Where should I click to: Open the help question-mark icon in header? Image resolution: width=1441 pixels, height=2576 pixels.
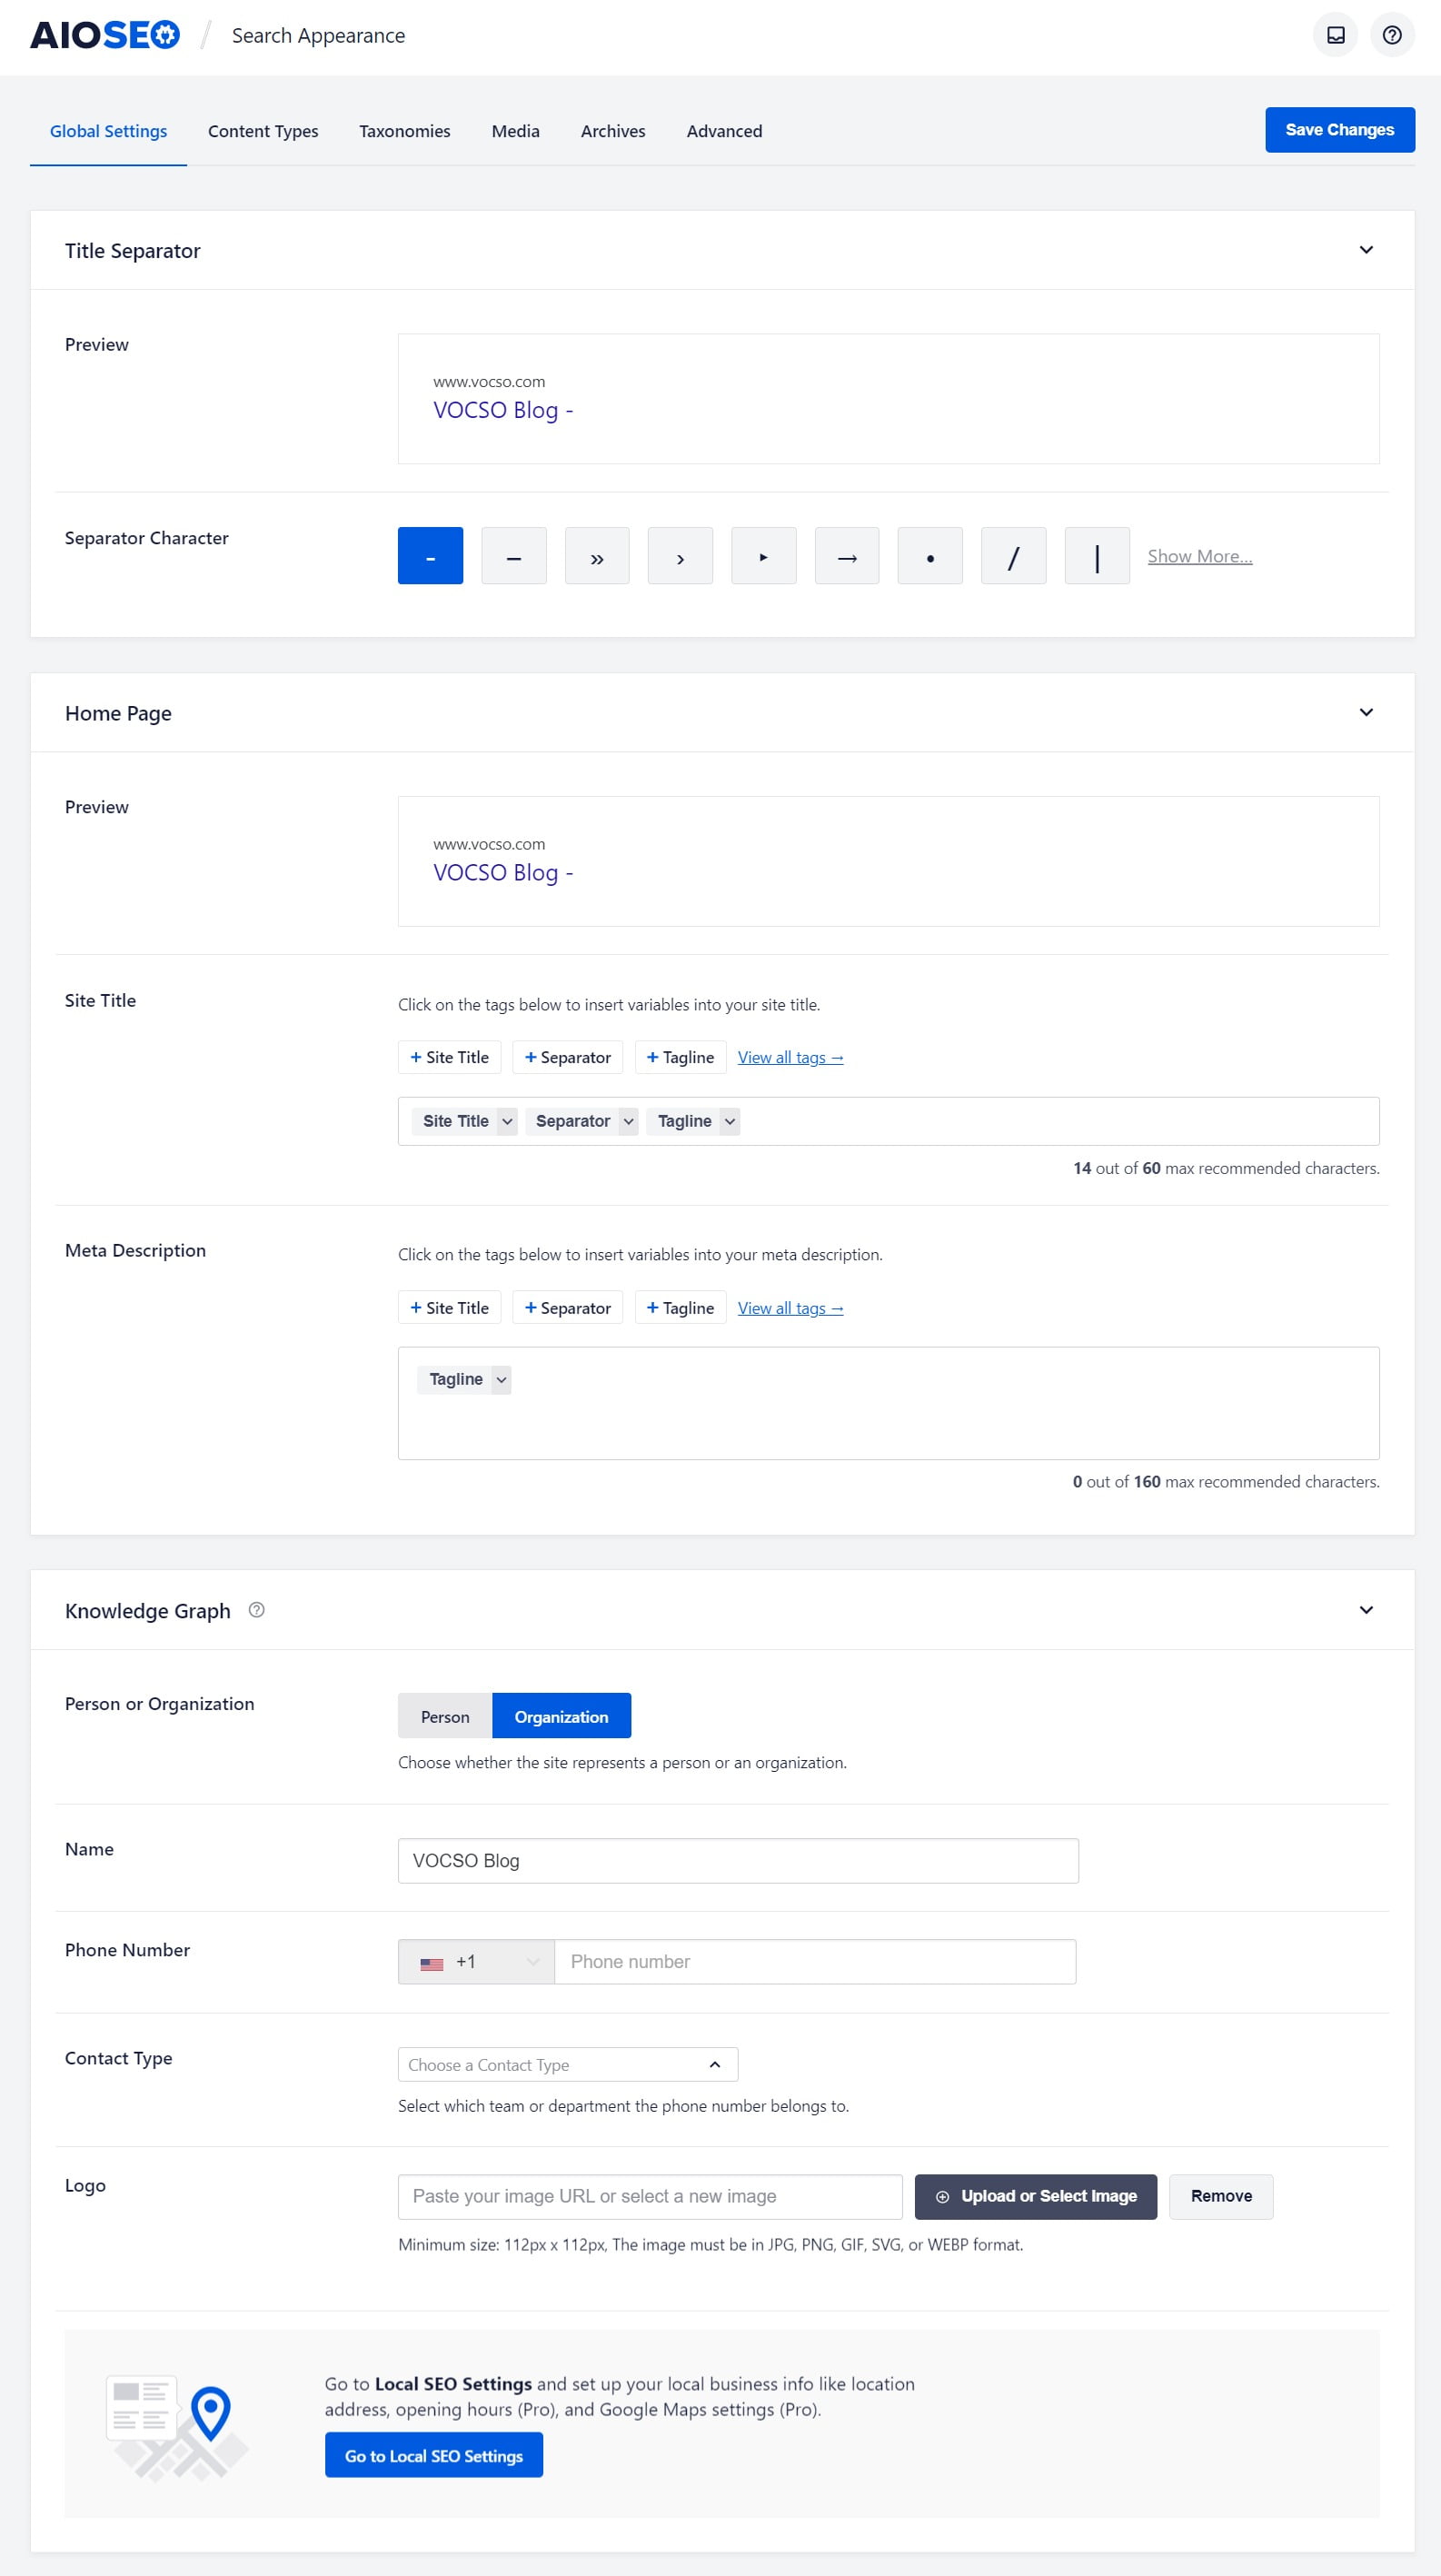pos(1391,36)
